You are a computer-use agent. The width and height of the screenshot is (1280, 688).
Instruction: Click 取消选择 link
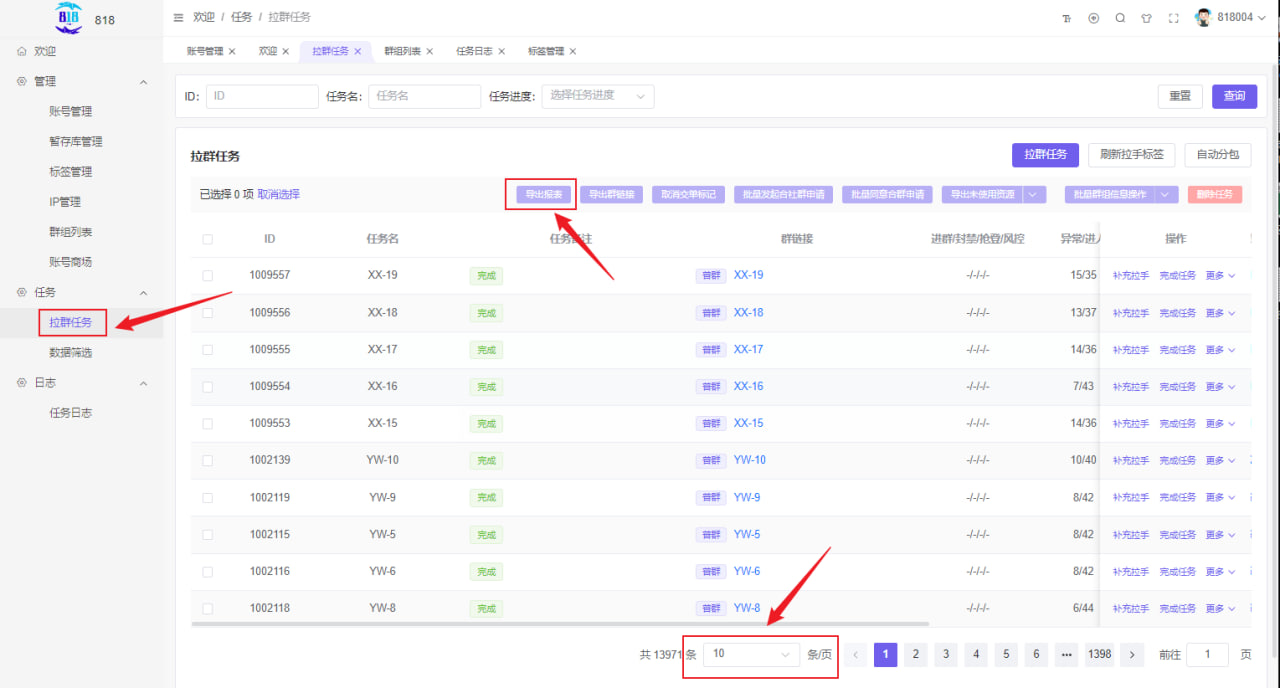(279, 195)
